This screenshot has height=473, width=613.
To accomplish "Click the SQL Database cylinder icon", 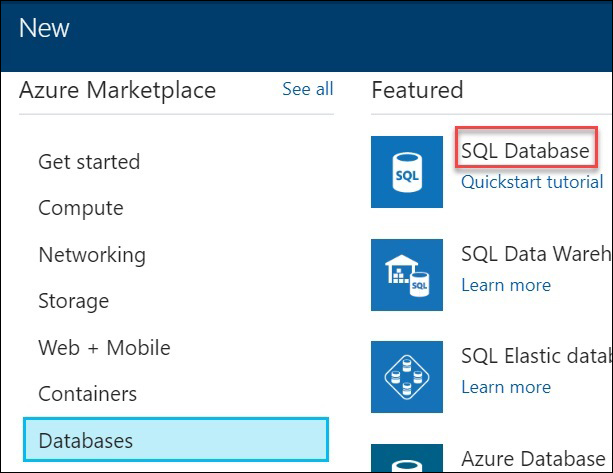I will click(407, 172).
